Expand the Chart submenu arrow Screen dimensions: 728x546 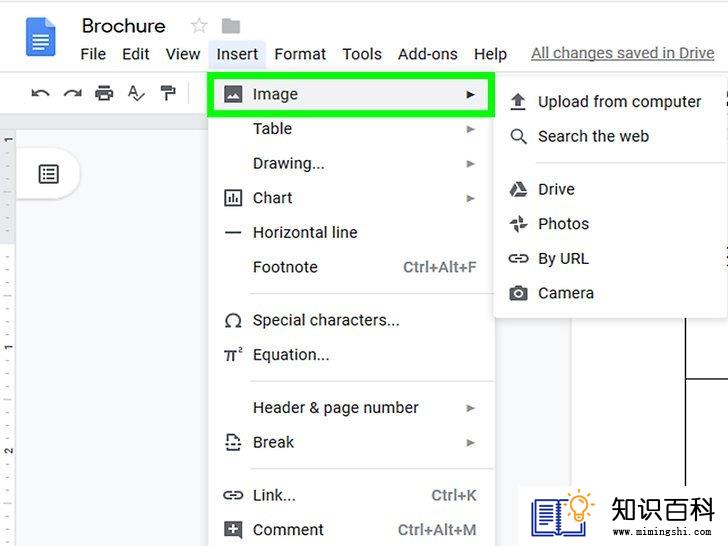tap(470, 198)
